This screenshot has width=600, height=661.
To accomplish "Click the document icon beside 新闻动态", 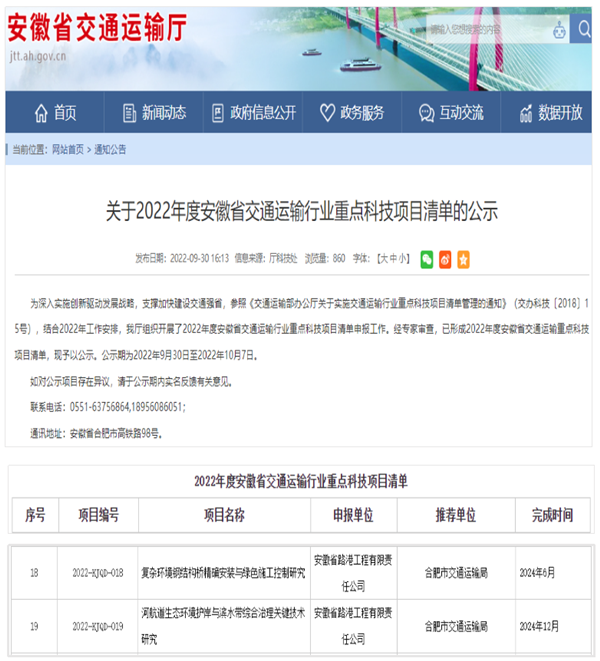I will [129, 113].
